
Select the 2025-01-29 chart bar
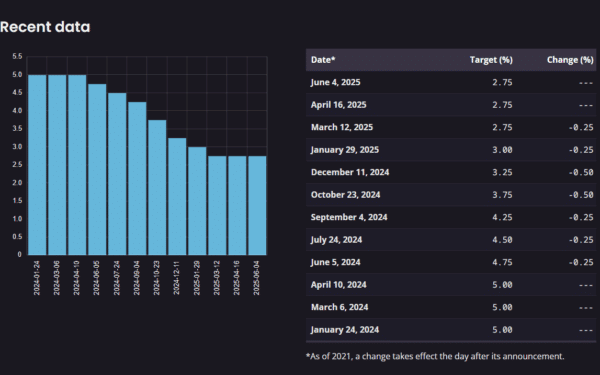pyautogui.click(x=197, y=201)
